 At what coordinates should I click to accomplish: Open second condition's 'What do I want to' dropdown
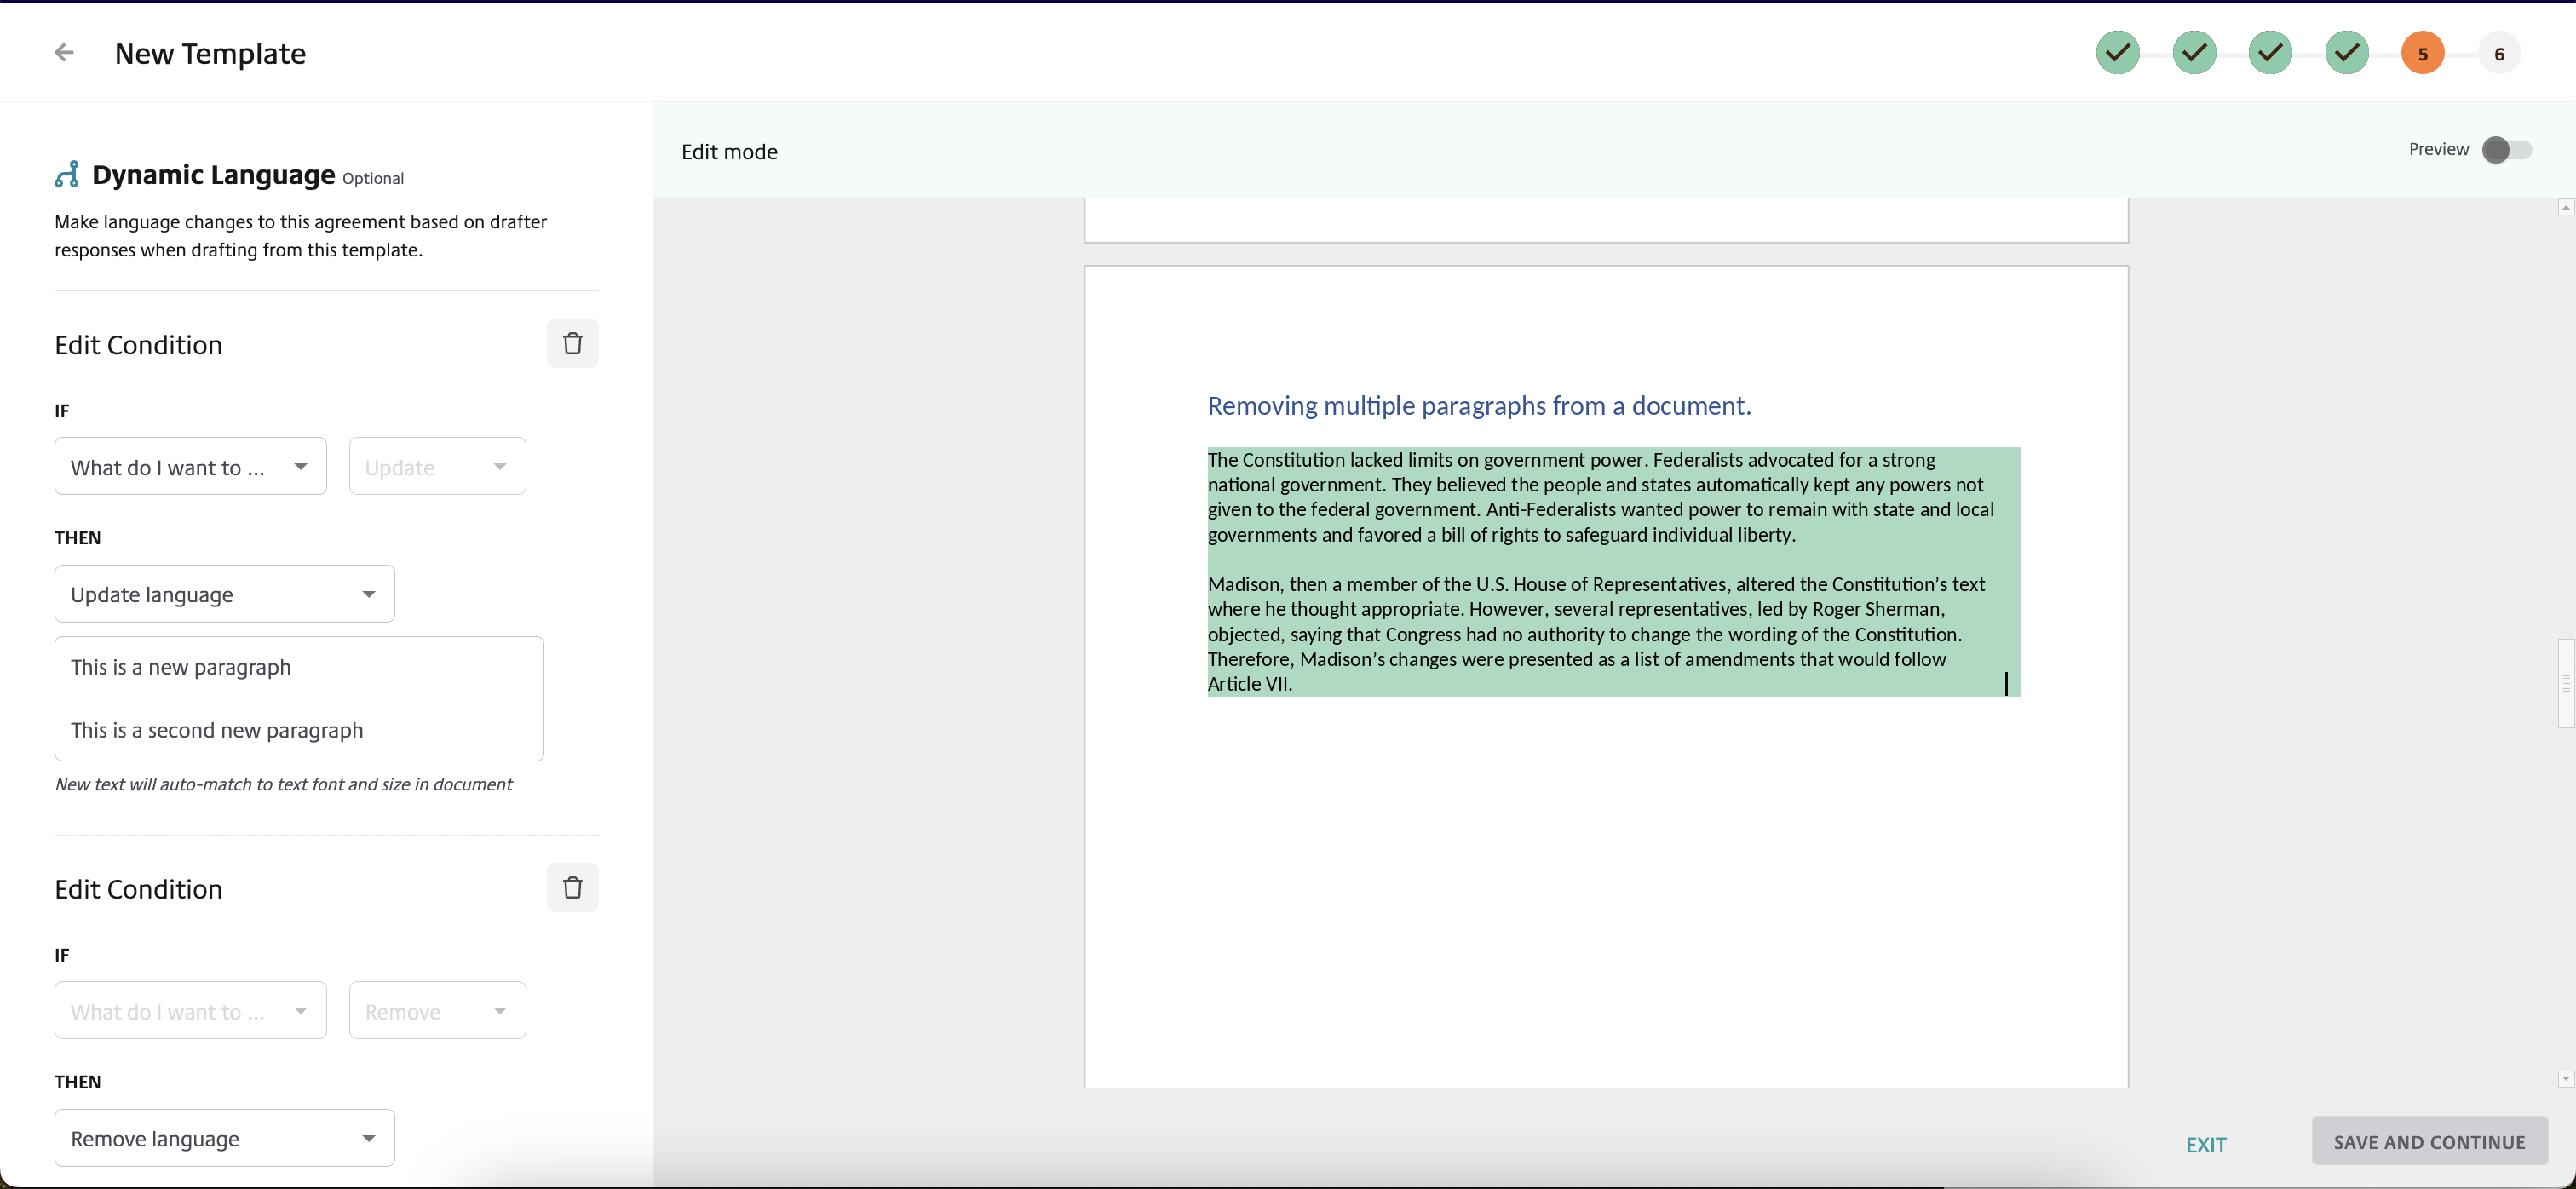[x=190, y=1010]
